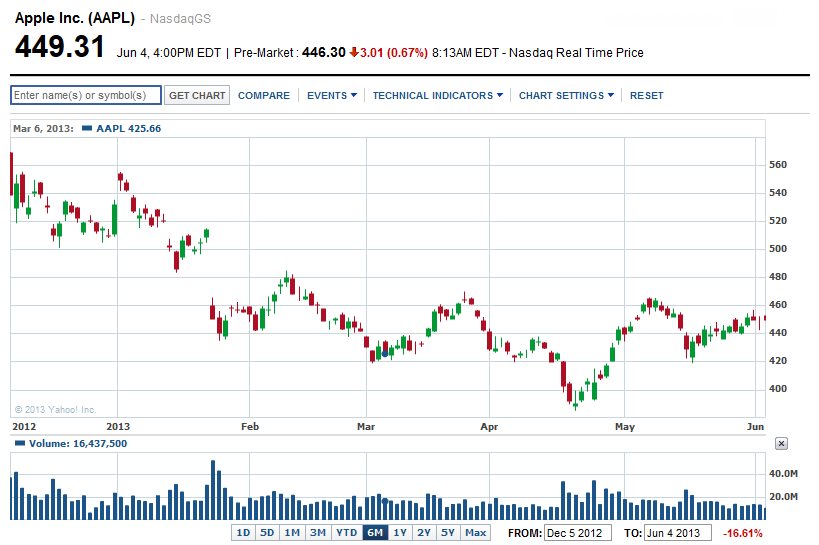The image size is (819, 545).
Task: Click the Mar axis label
Action: click(366, 426)
